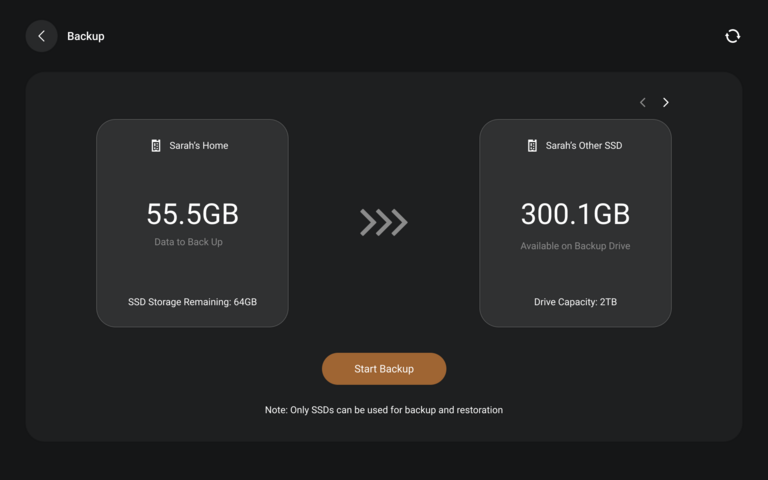The width and height of the screenshot is (768, 480).
Task: Show next backup drive with right chevron
Action: (665, 102)
